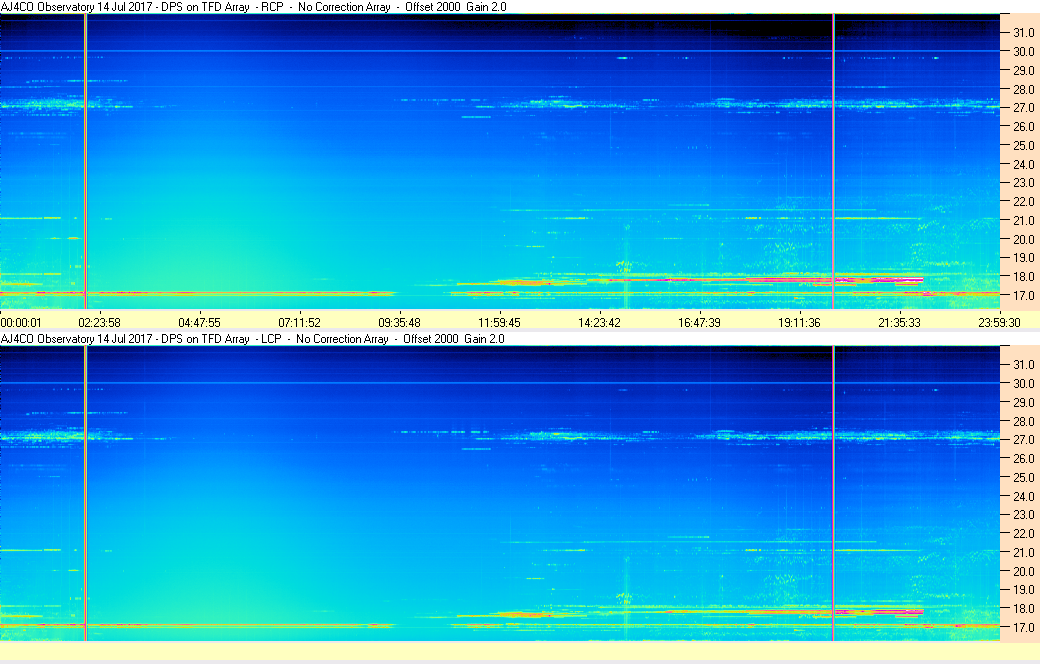Click the 25.0 frequency label on RCP panel

point(1023,146)
